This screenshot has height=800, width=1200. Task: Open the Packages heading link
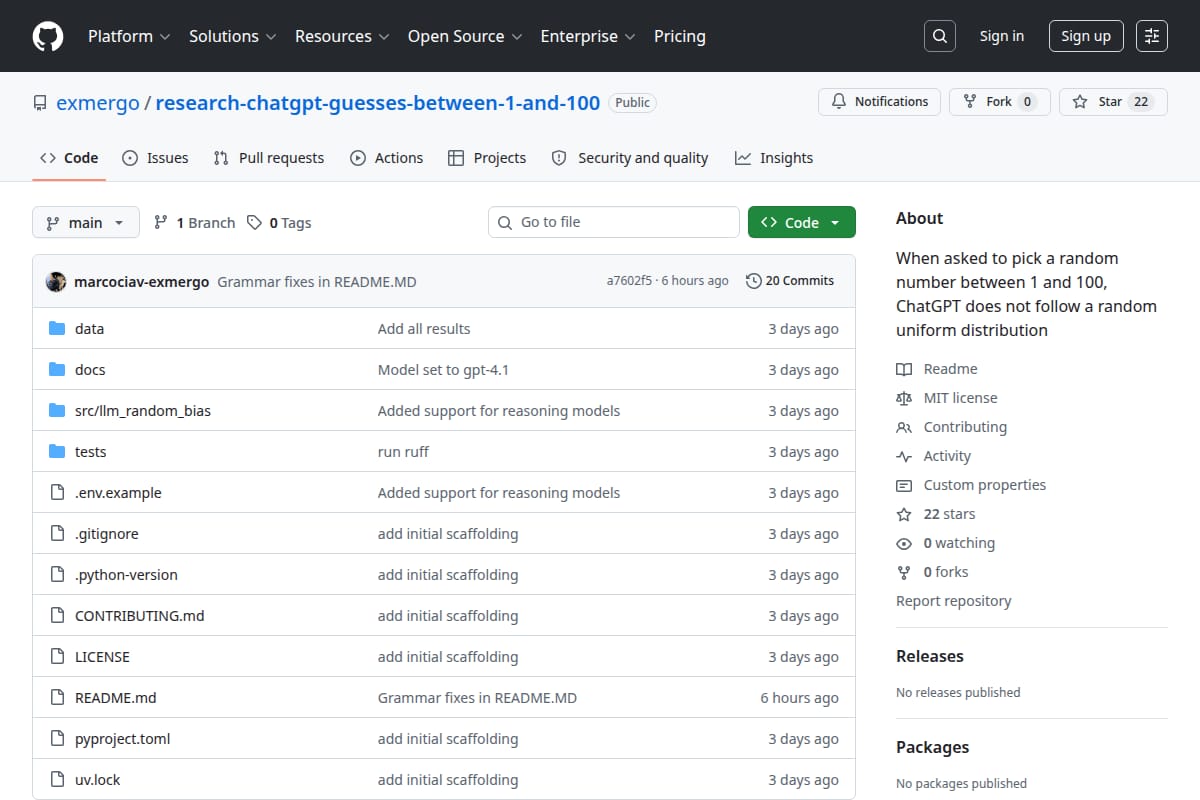(x=932, y=747)
